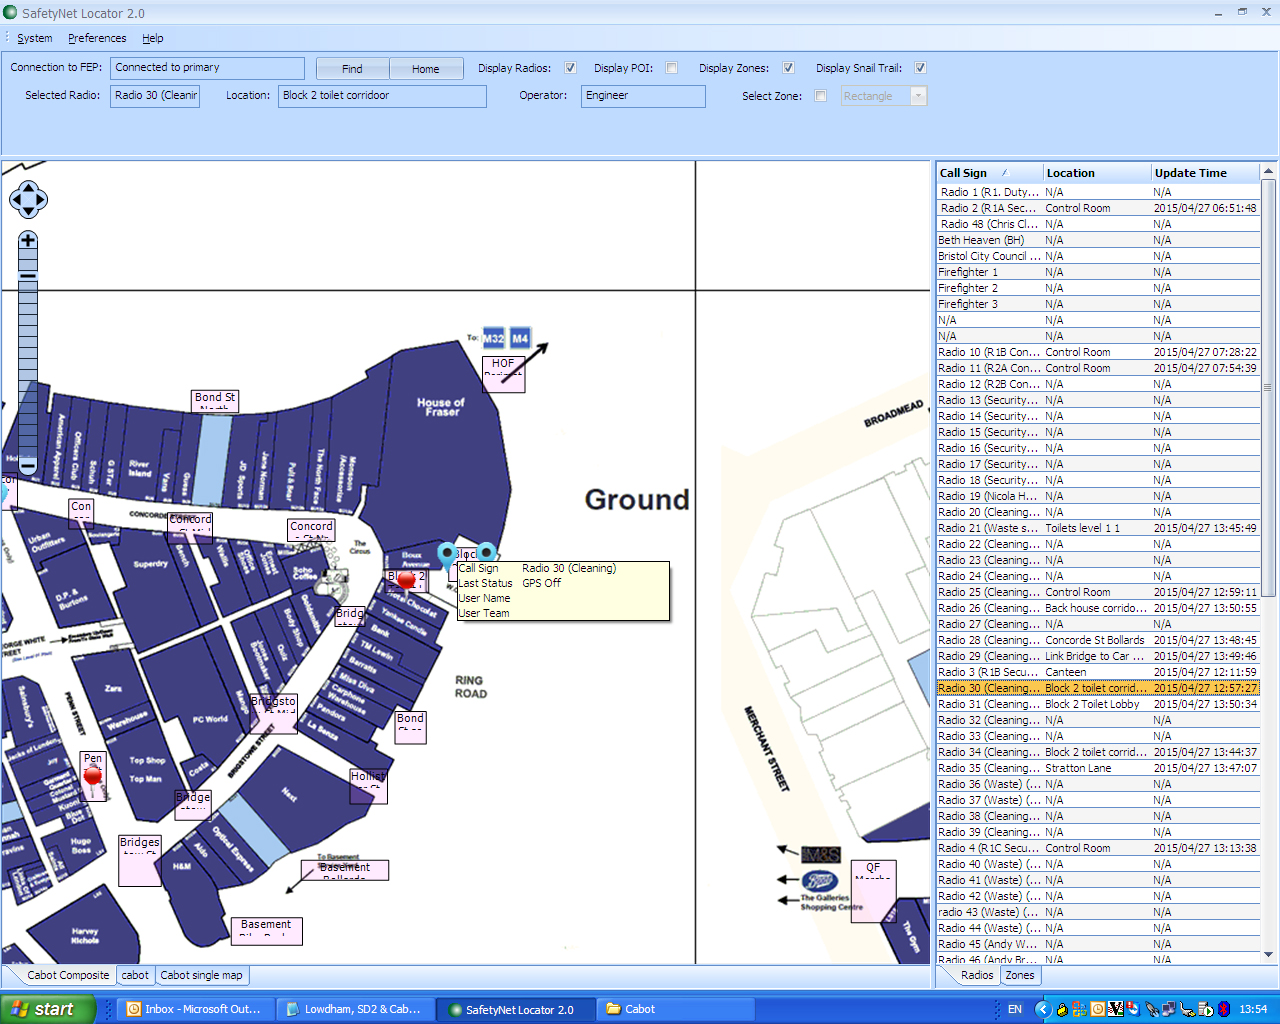This screenshot has height=1024, width=1280.
Task: Tick the Select Zone checkbox
Action: (820, 96)
